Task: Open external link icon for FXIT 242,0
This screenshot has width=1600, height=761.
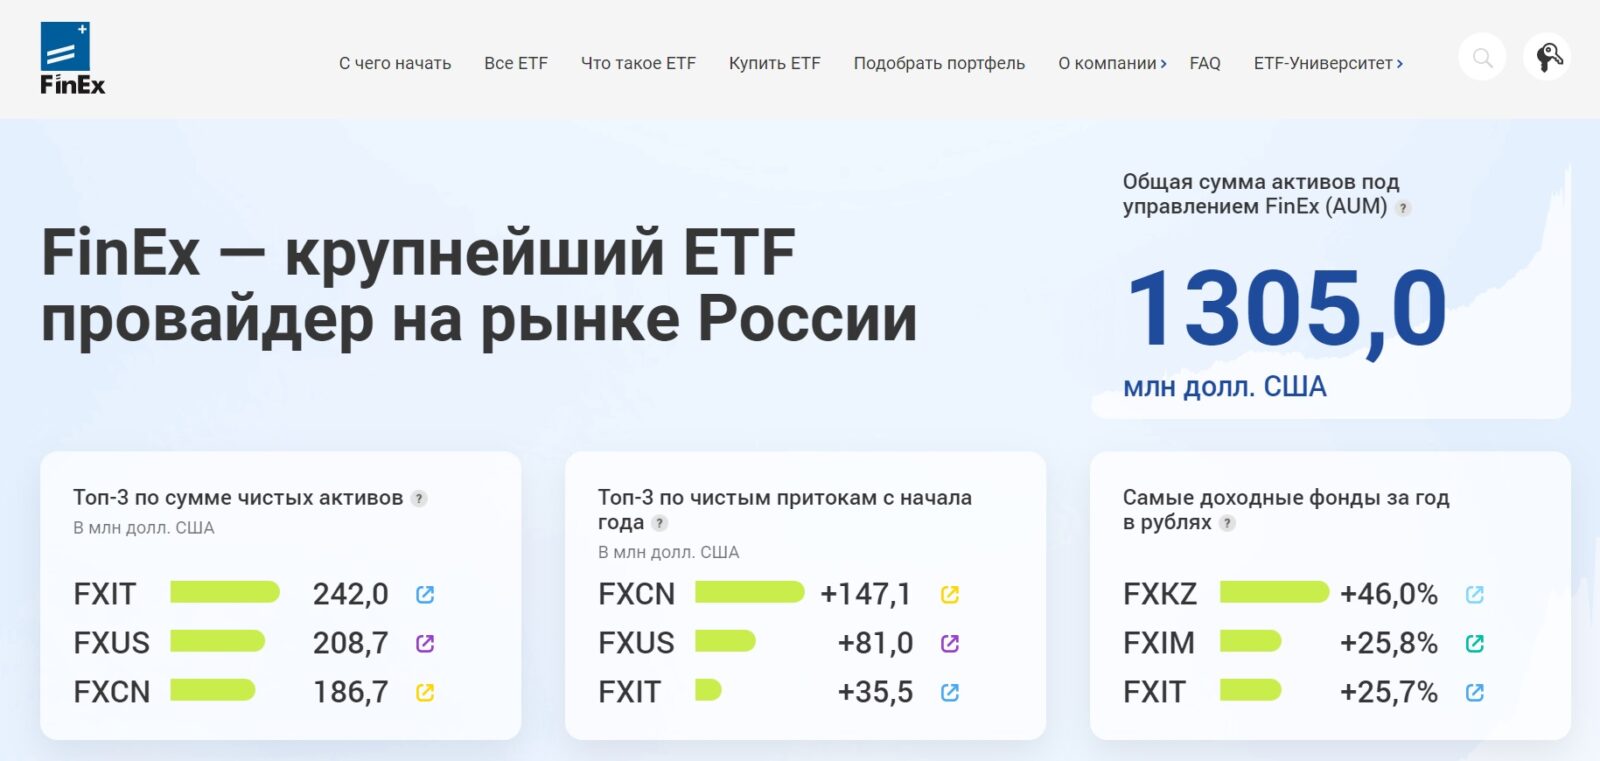Action: tap(425, 595)
